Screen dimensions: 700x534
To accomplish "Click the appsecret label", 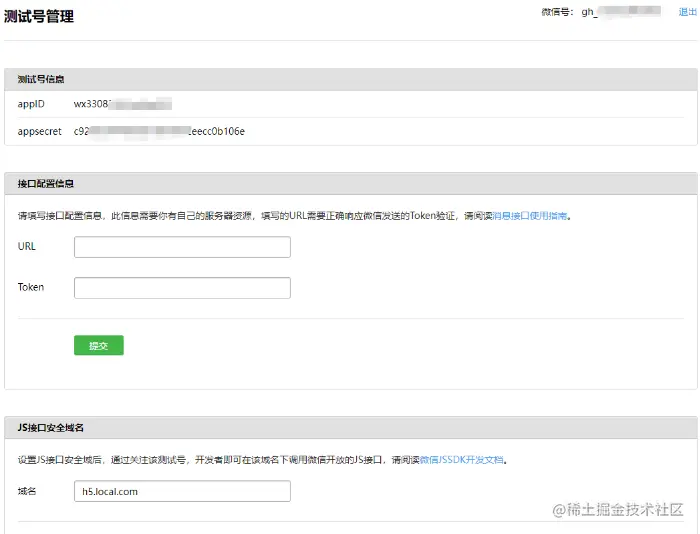I will [x=40, y=131].
